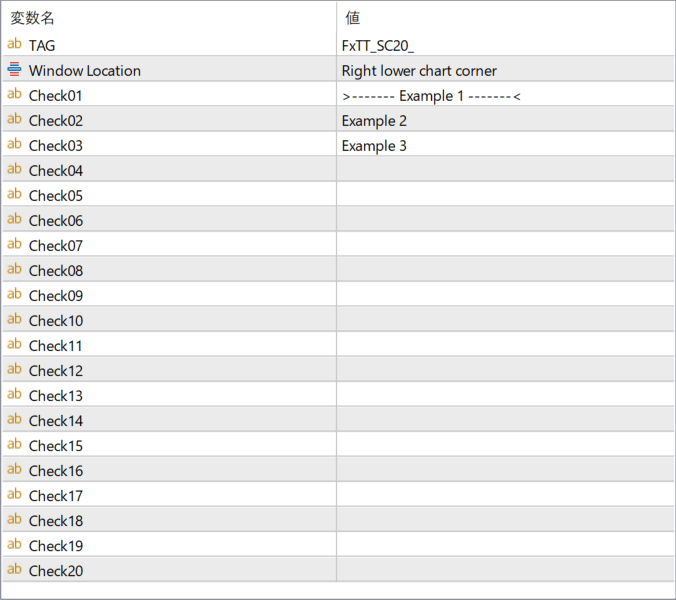The height and width of the screenshot is (600, 676).
Task: Click the ab icon next to Check01
Action: [14, 95]
